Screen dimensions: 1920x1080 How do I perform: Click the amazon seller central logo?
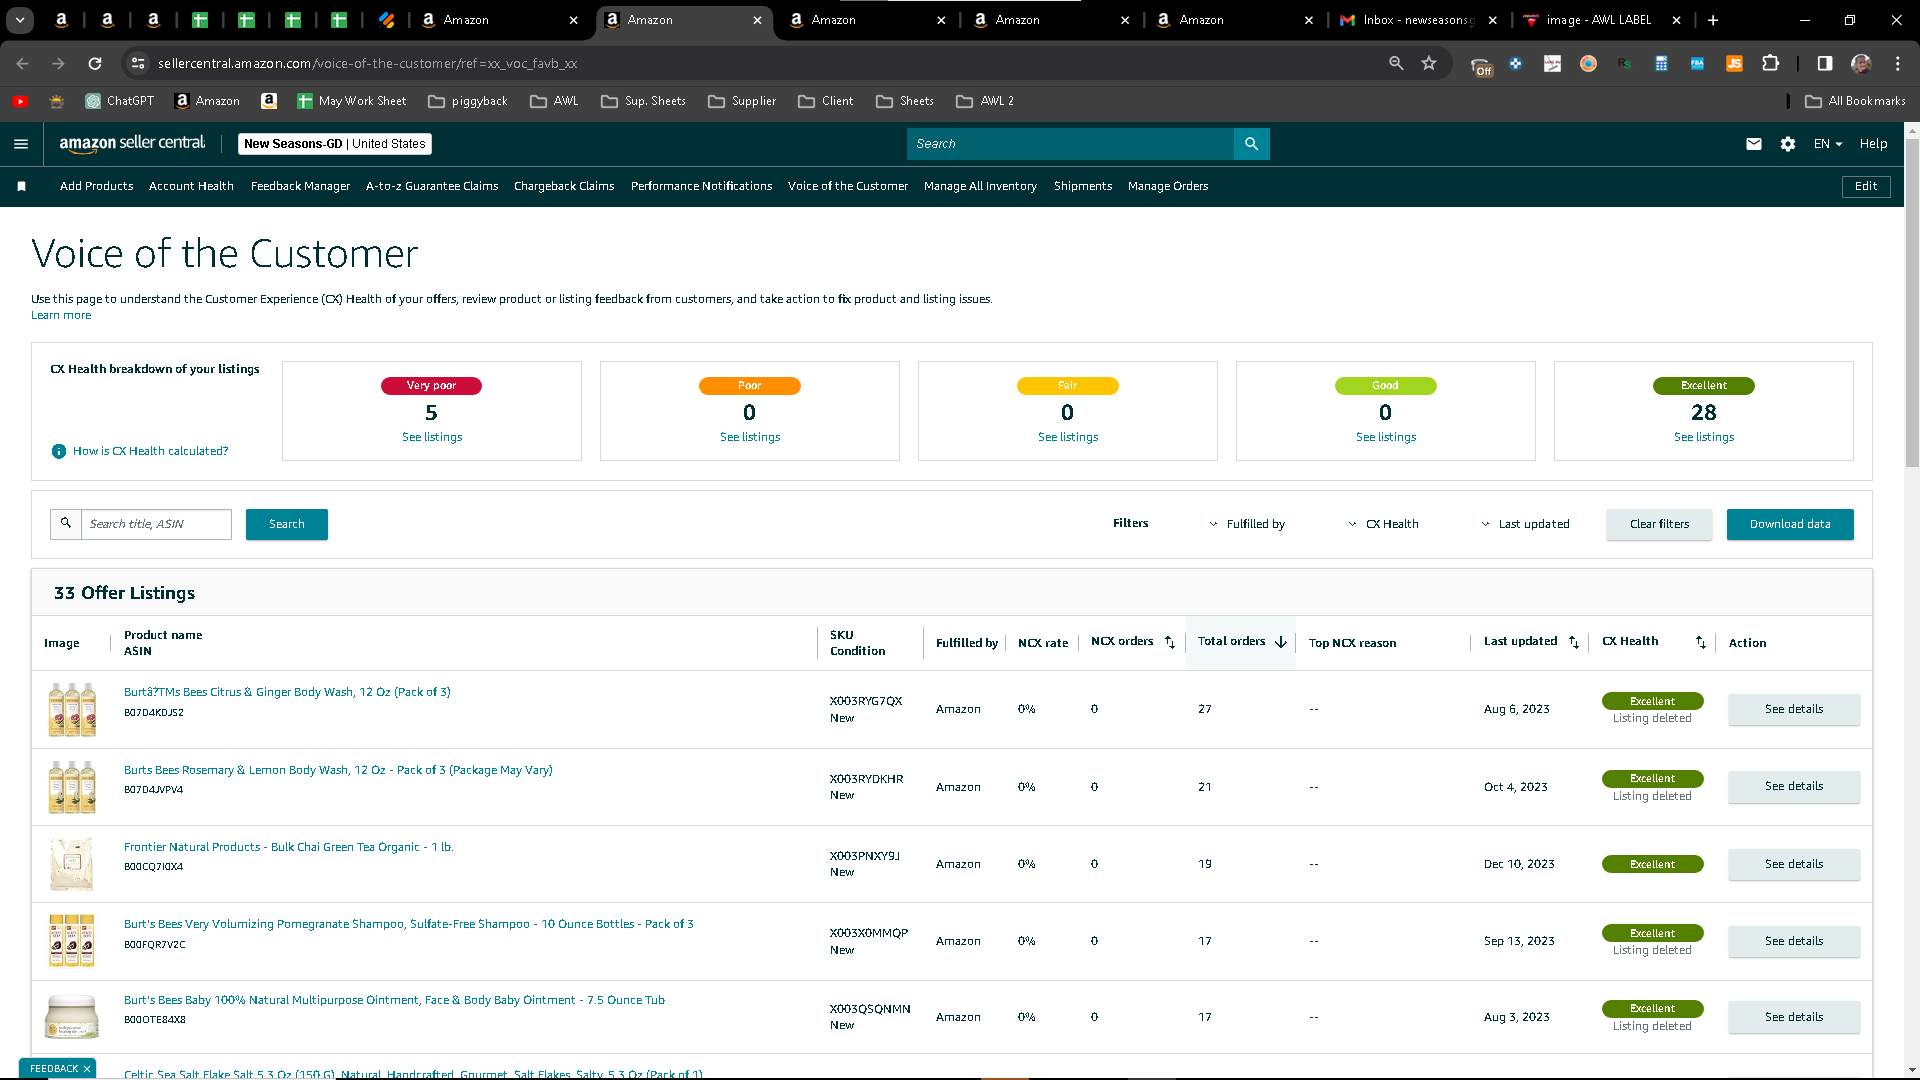(x=132, y=144)
